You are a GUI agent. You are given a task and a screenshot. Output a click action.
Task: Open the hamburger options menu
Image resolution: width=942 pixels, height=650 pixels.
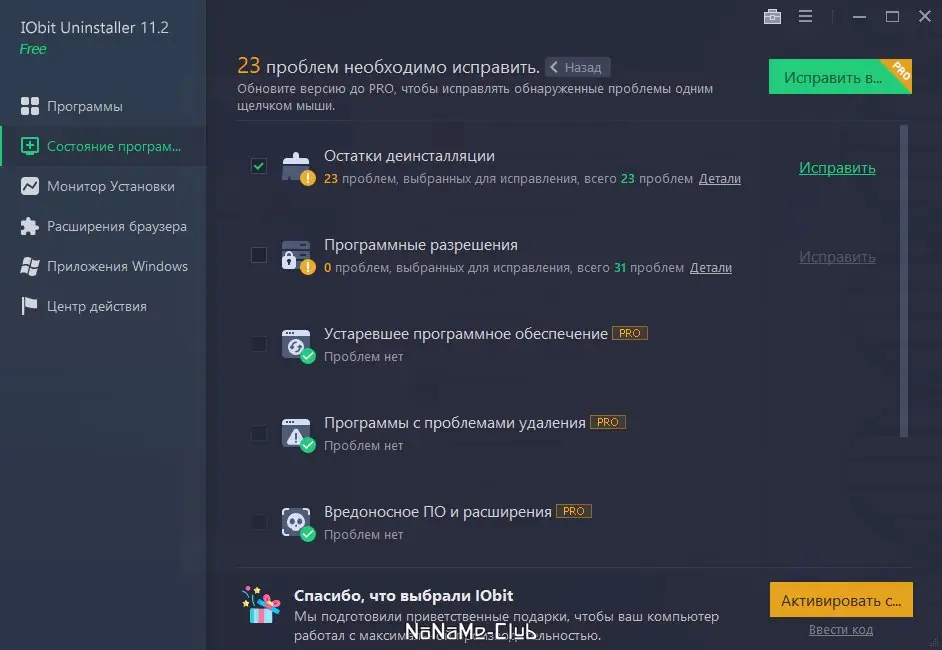click(805, 16)
